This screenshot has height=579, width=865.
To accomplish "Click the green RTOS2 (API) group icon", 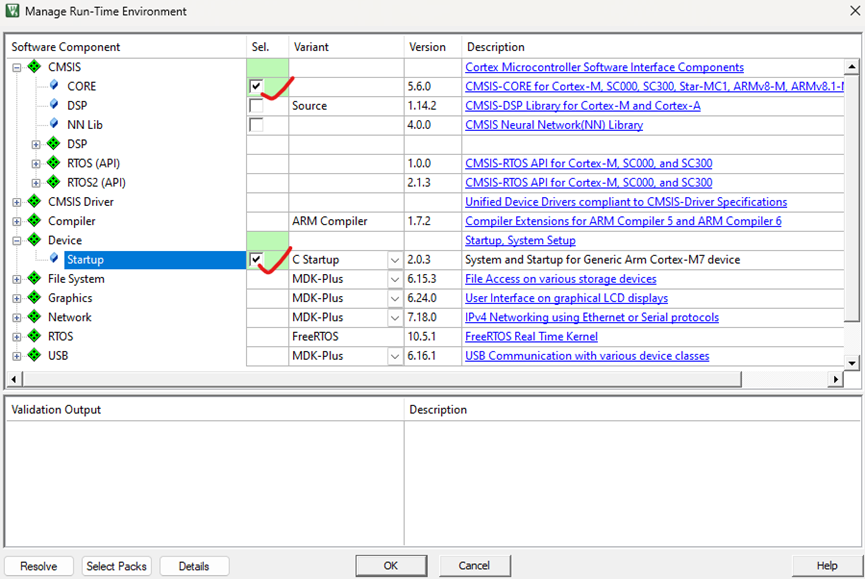I will point(54,183).
